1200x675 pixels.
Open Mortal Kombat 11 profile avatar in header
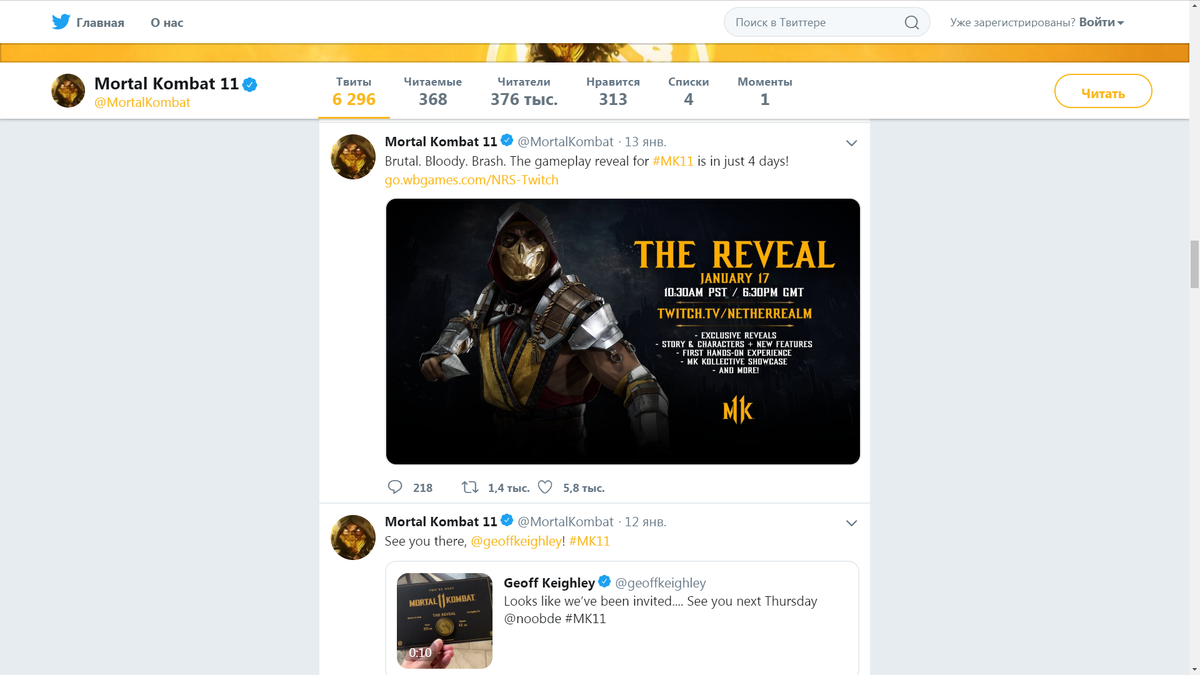click(68, 91)
